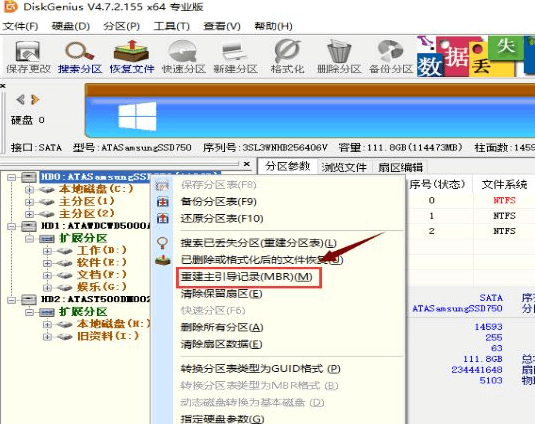This screenshot has width=535, height=424.
Task: Open the 分区(P) menu
Action: [121, 26]
